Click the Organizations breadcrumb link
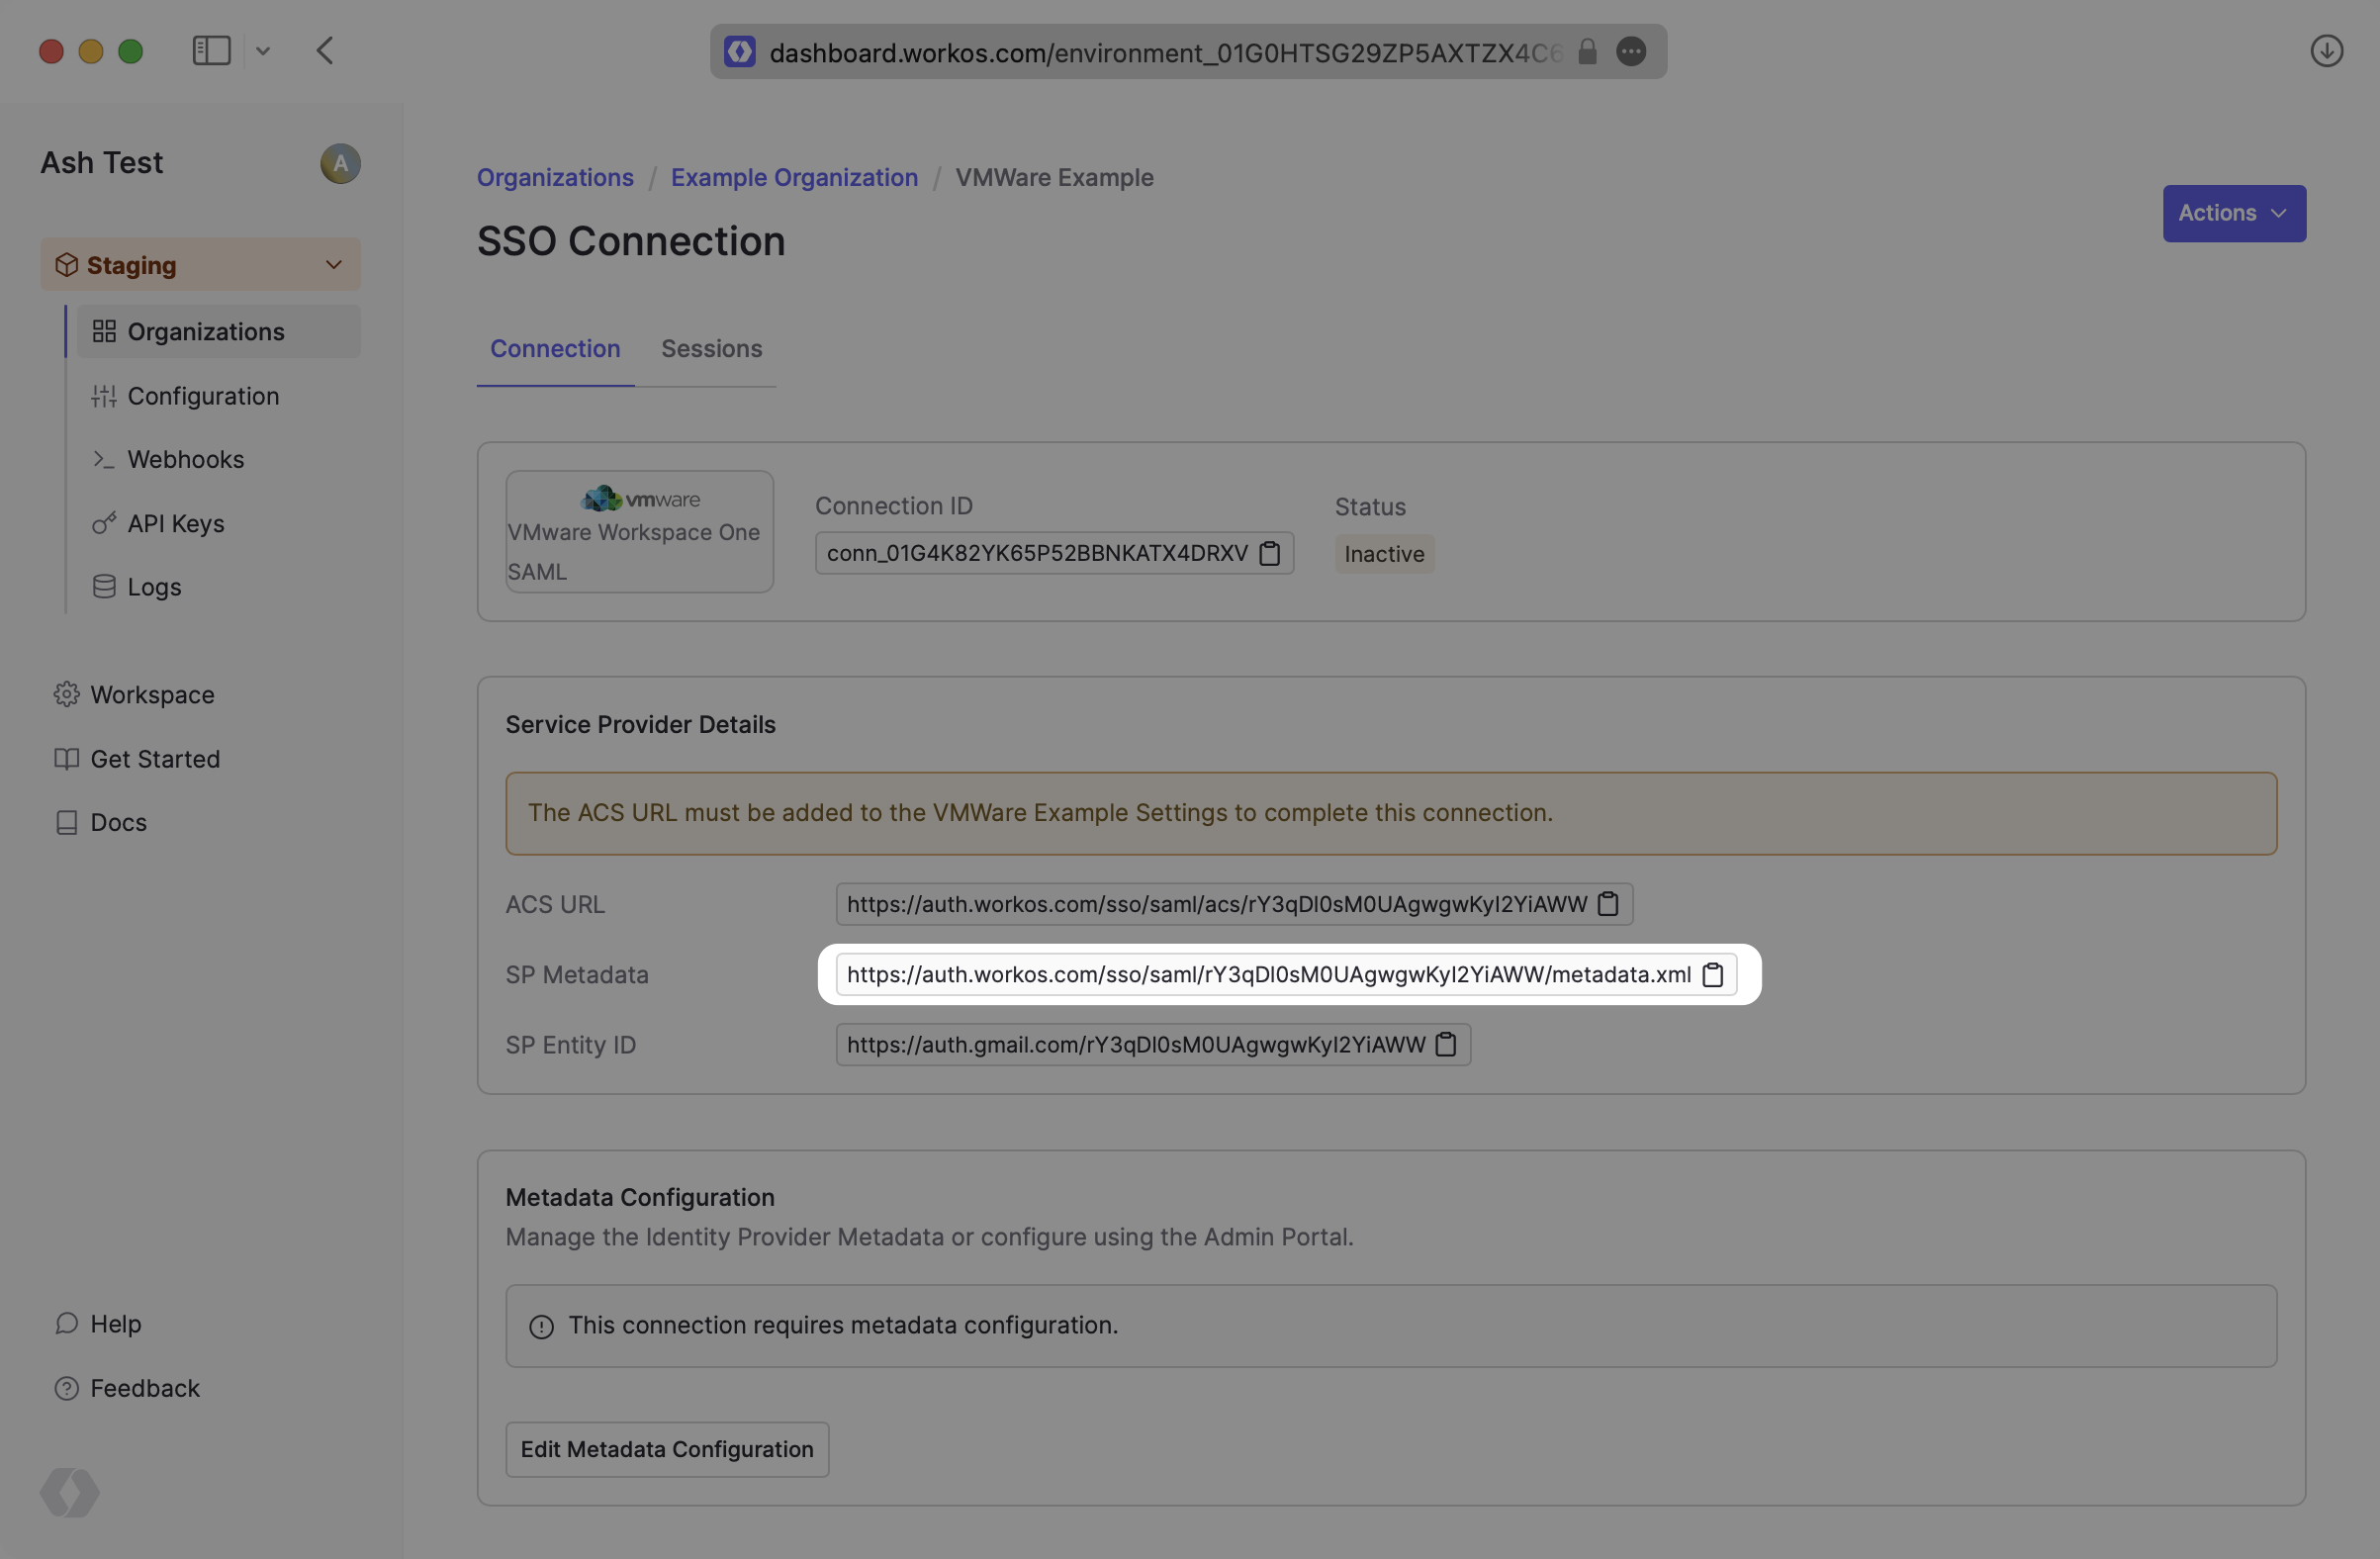 555,177
